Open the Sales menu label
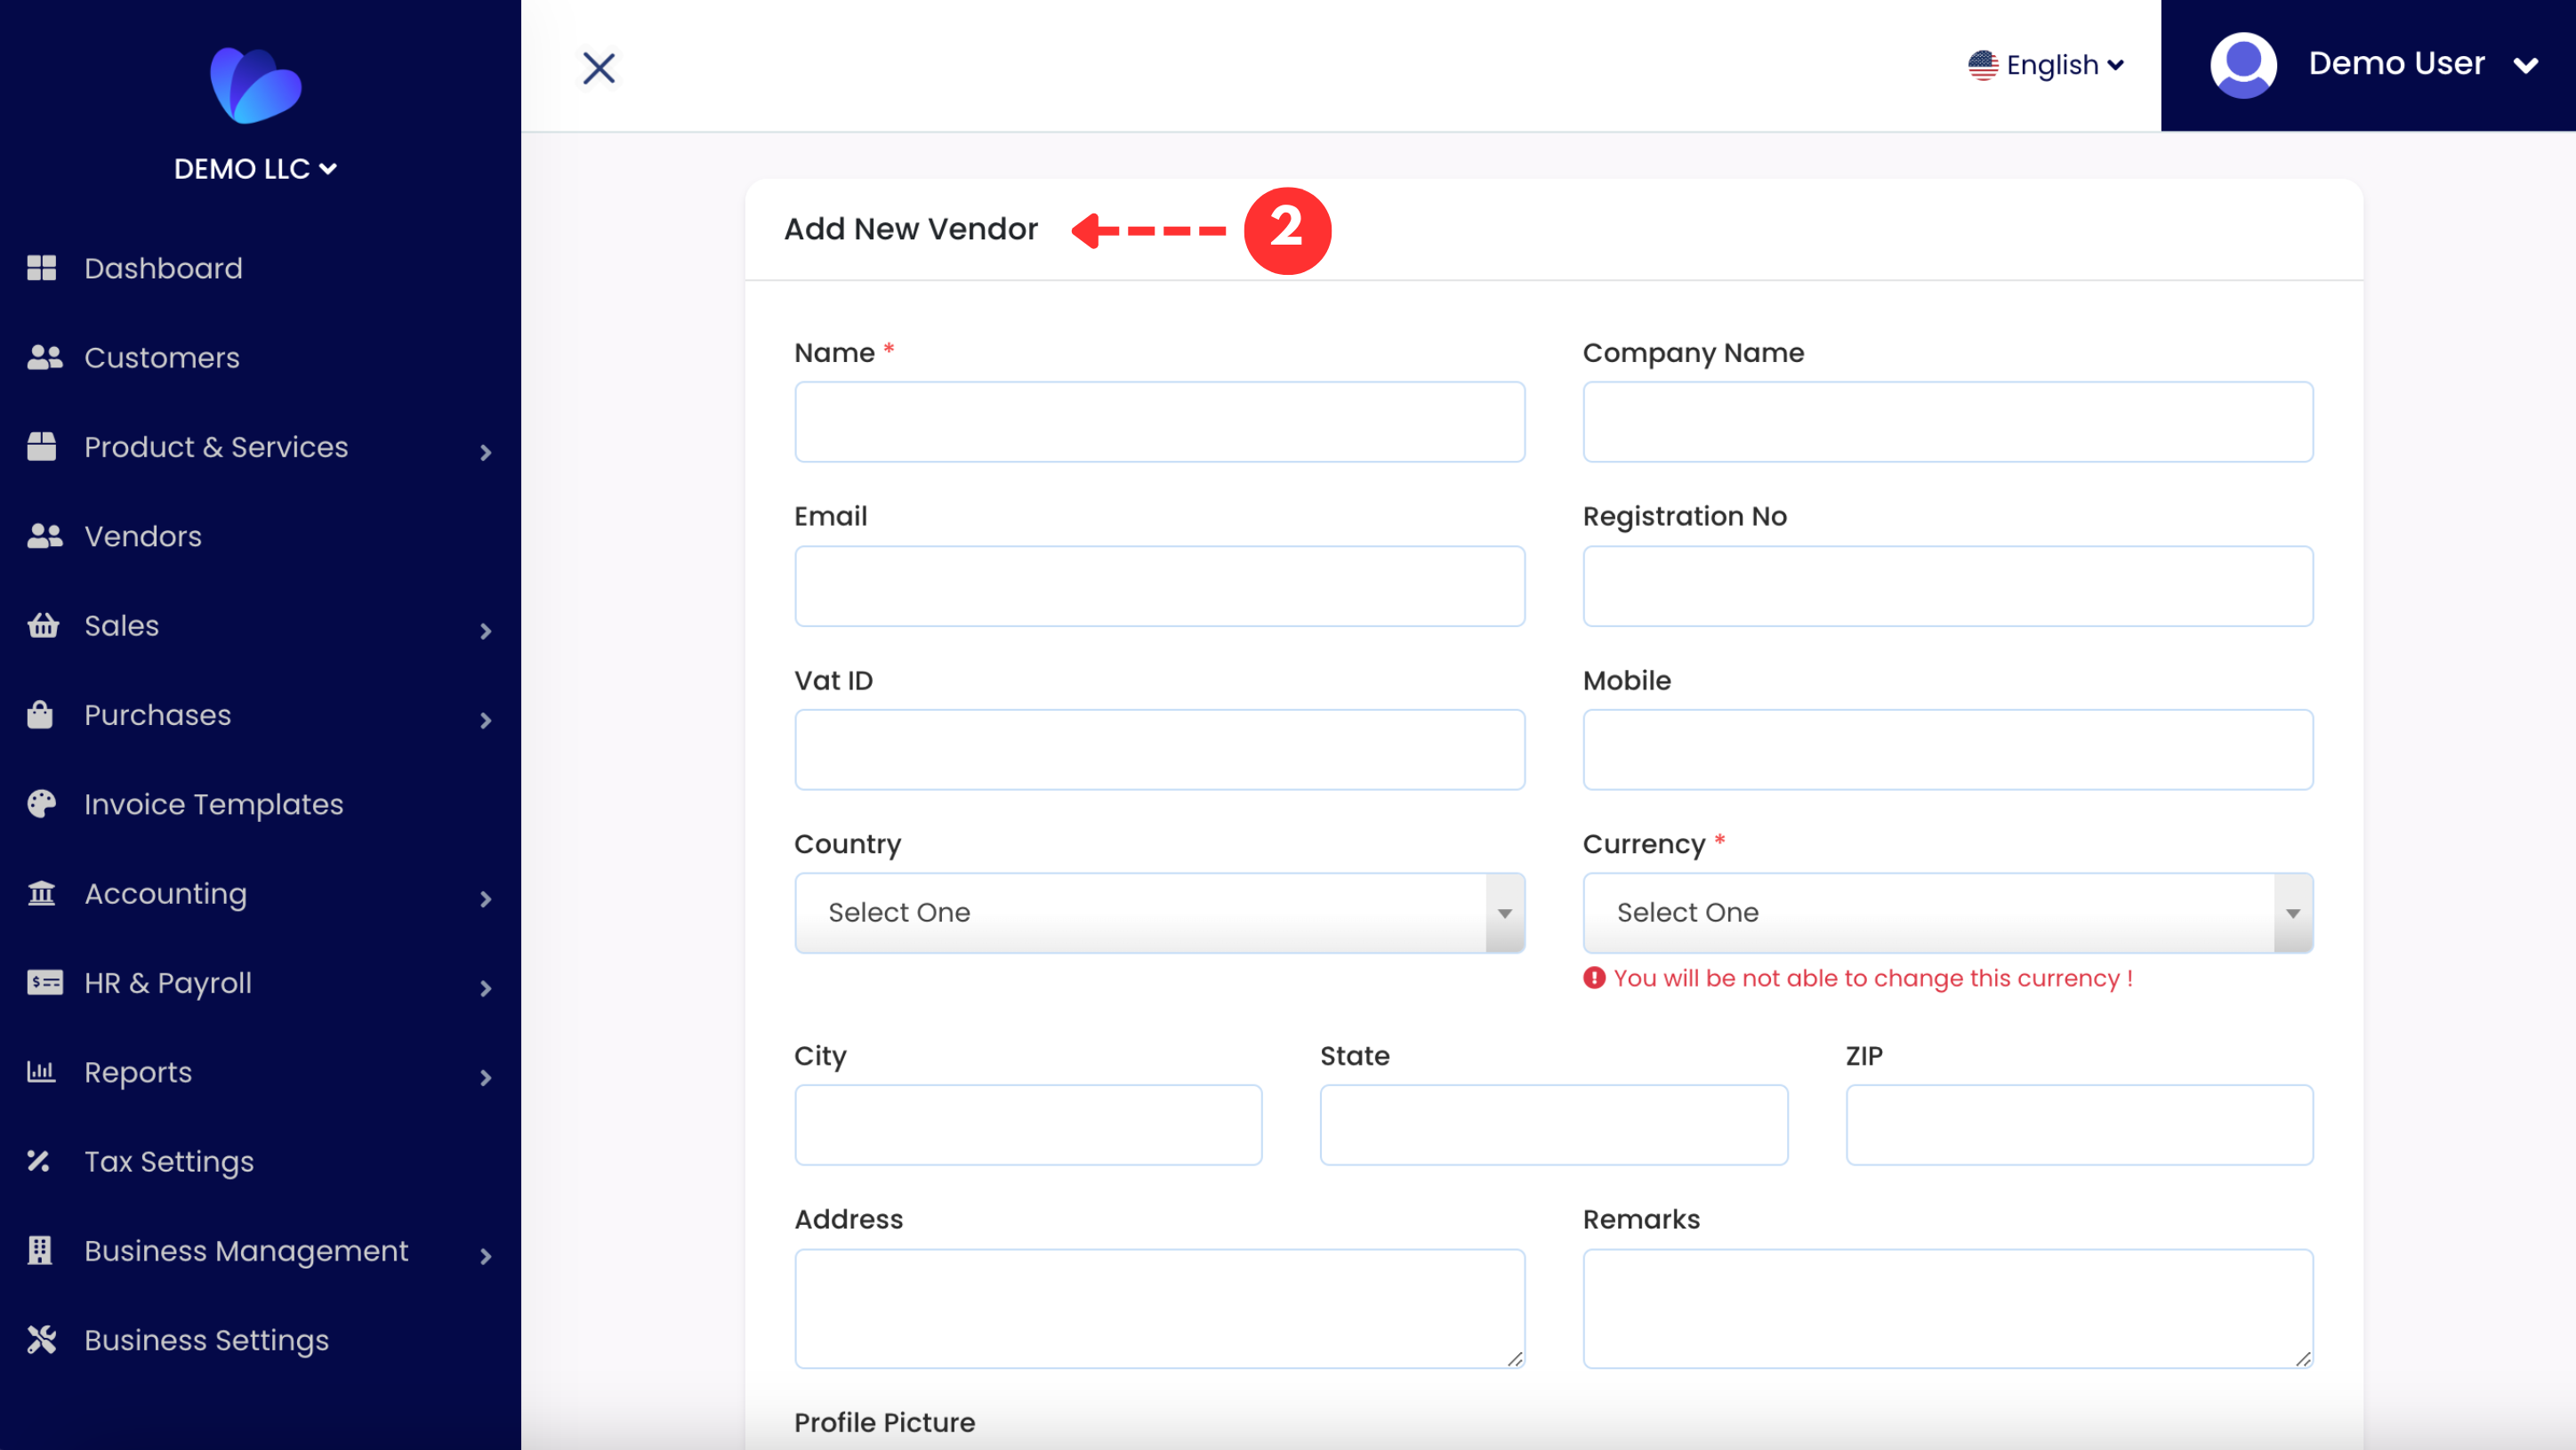The height and width of the screenshot is (1450, 2576). pyautogui.click(x=122, y=625)
